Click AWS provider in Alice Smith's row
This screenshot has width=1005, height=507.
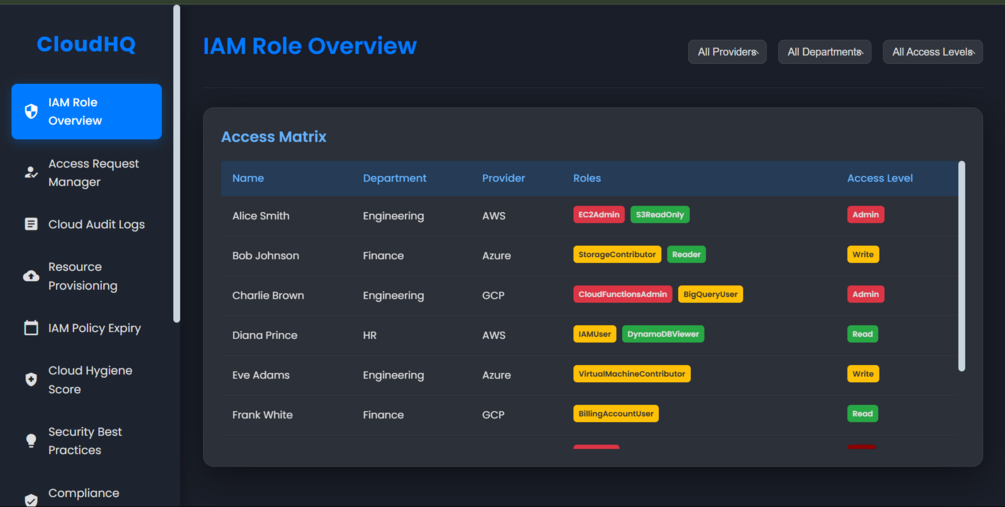[x=494, y=216]
